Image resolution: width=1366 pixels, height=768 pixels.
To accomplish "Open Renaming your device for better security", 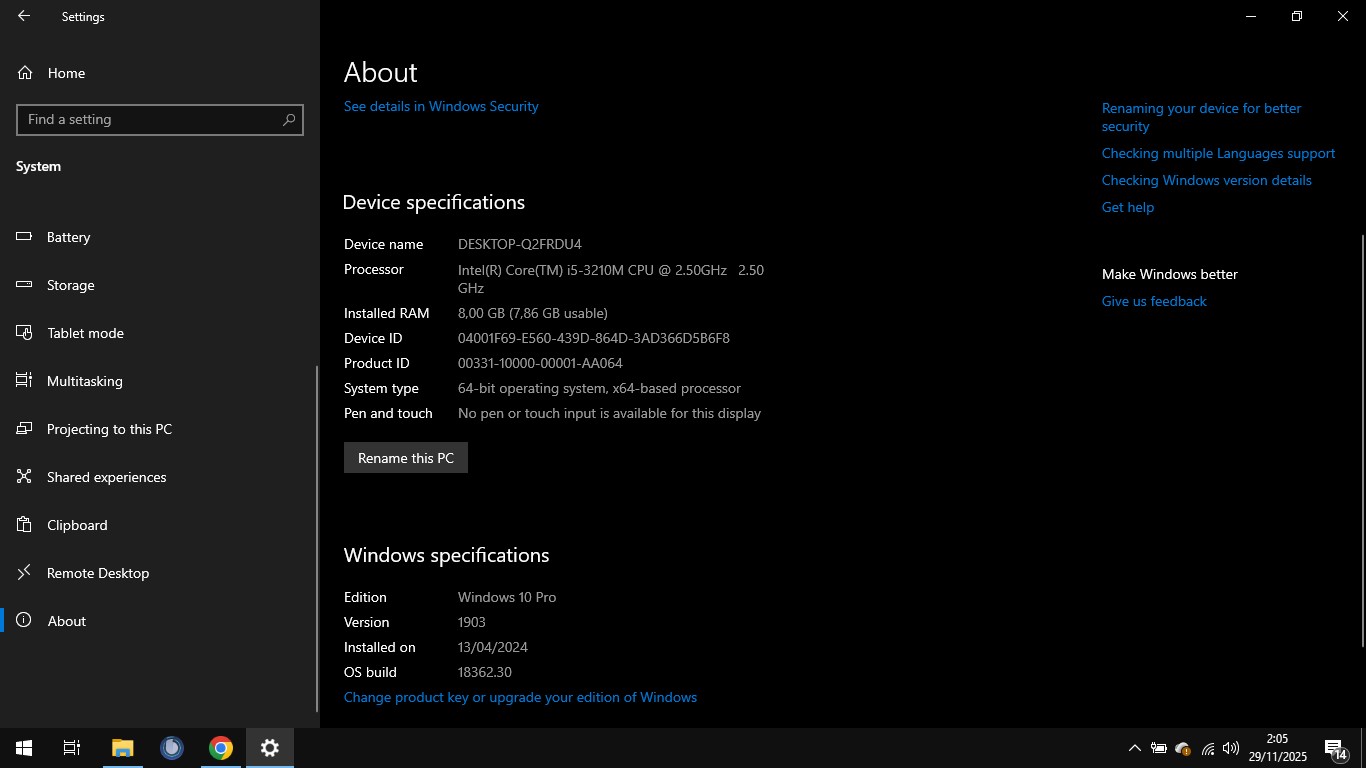I will [x=1201, y=117].
